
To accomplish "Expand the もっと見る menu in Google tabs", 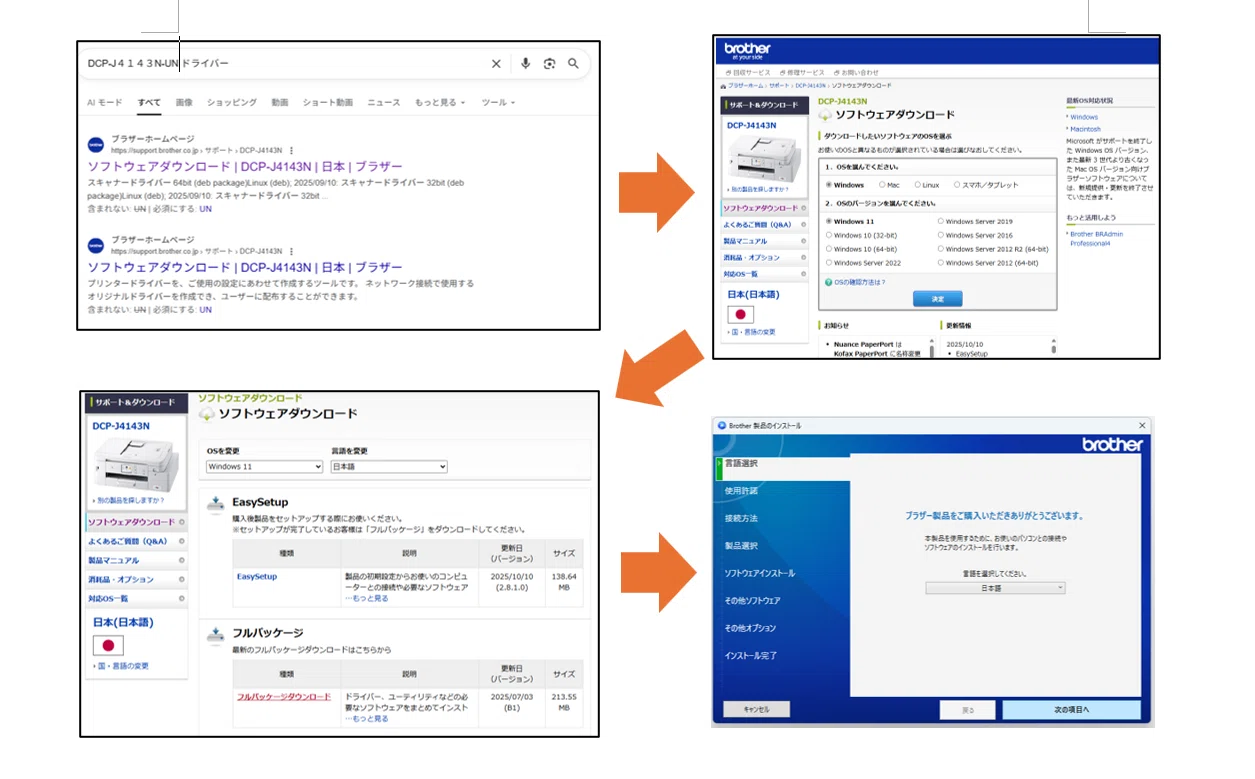I will coord(440,103).
